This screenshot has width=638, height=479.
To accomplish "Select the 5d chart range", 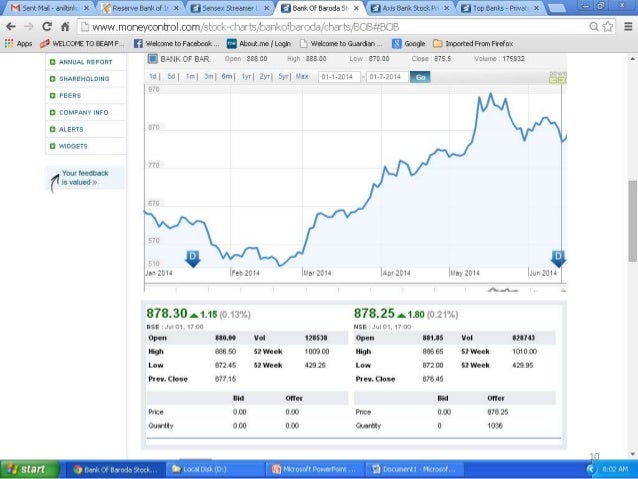I will tap(171, 77).
